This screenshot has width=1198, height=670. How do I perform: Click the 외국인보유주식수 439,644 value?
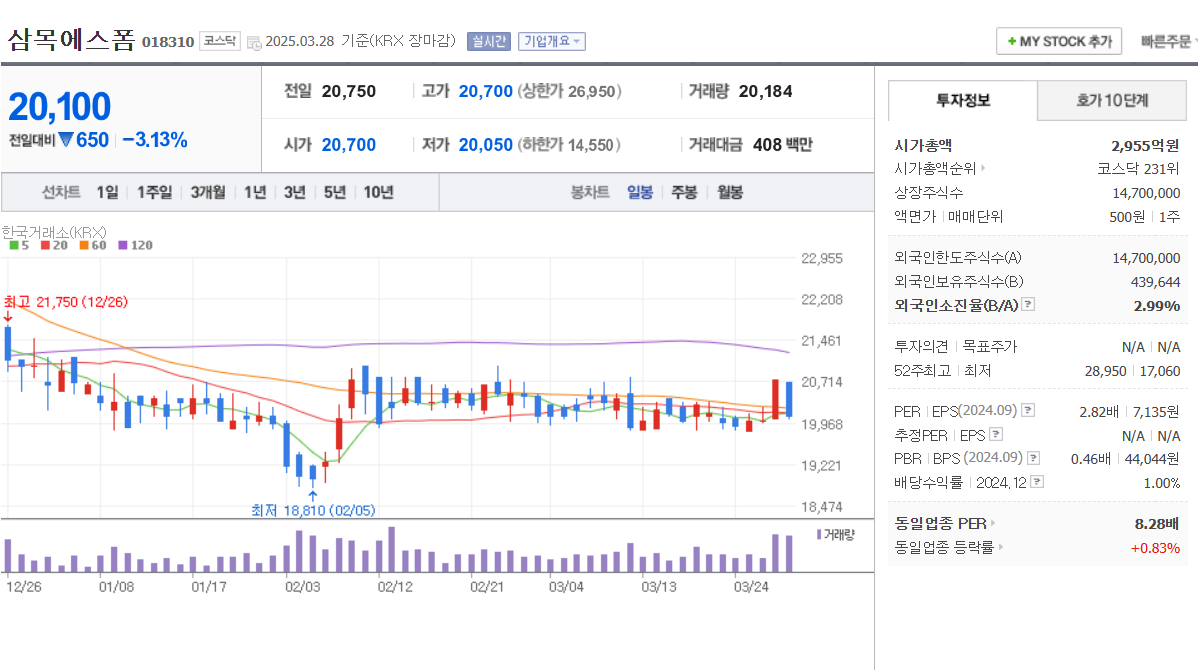[x=1155, y=282]
